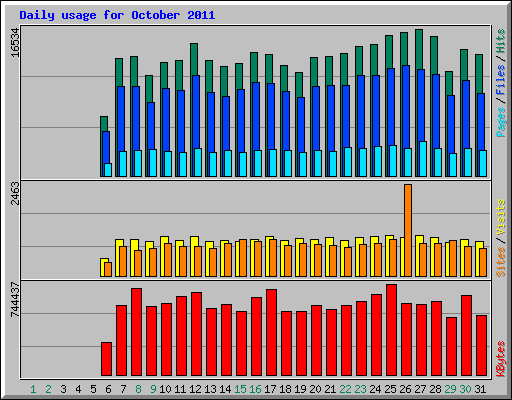
Task: Click day label 4 on the axis
Action: [x=78, y=389]
